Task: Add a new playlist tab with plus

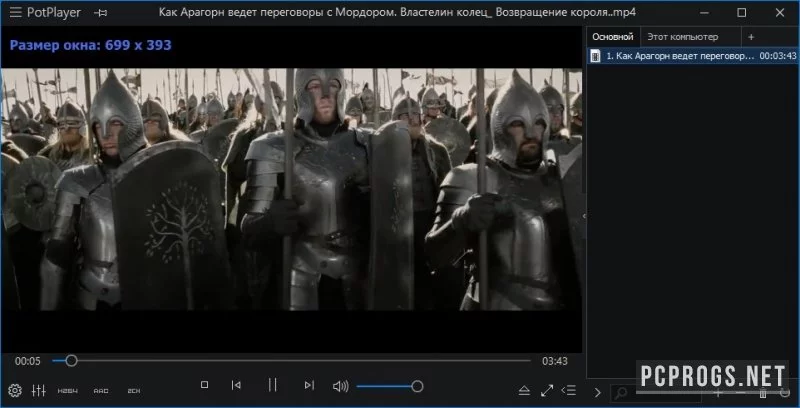Action: tap(751, 37)
